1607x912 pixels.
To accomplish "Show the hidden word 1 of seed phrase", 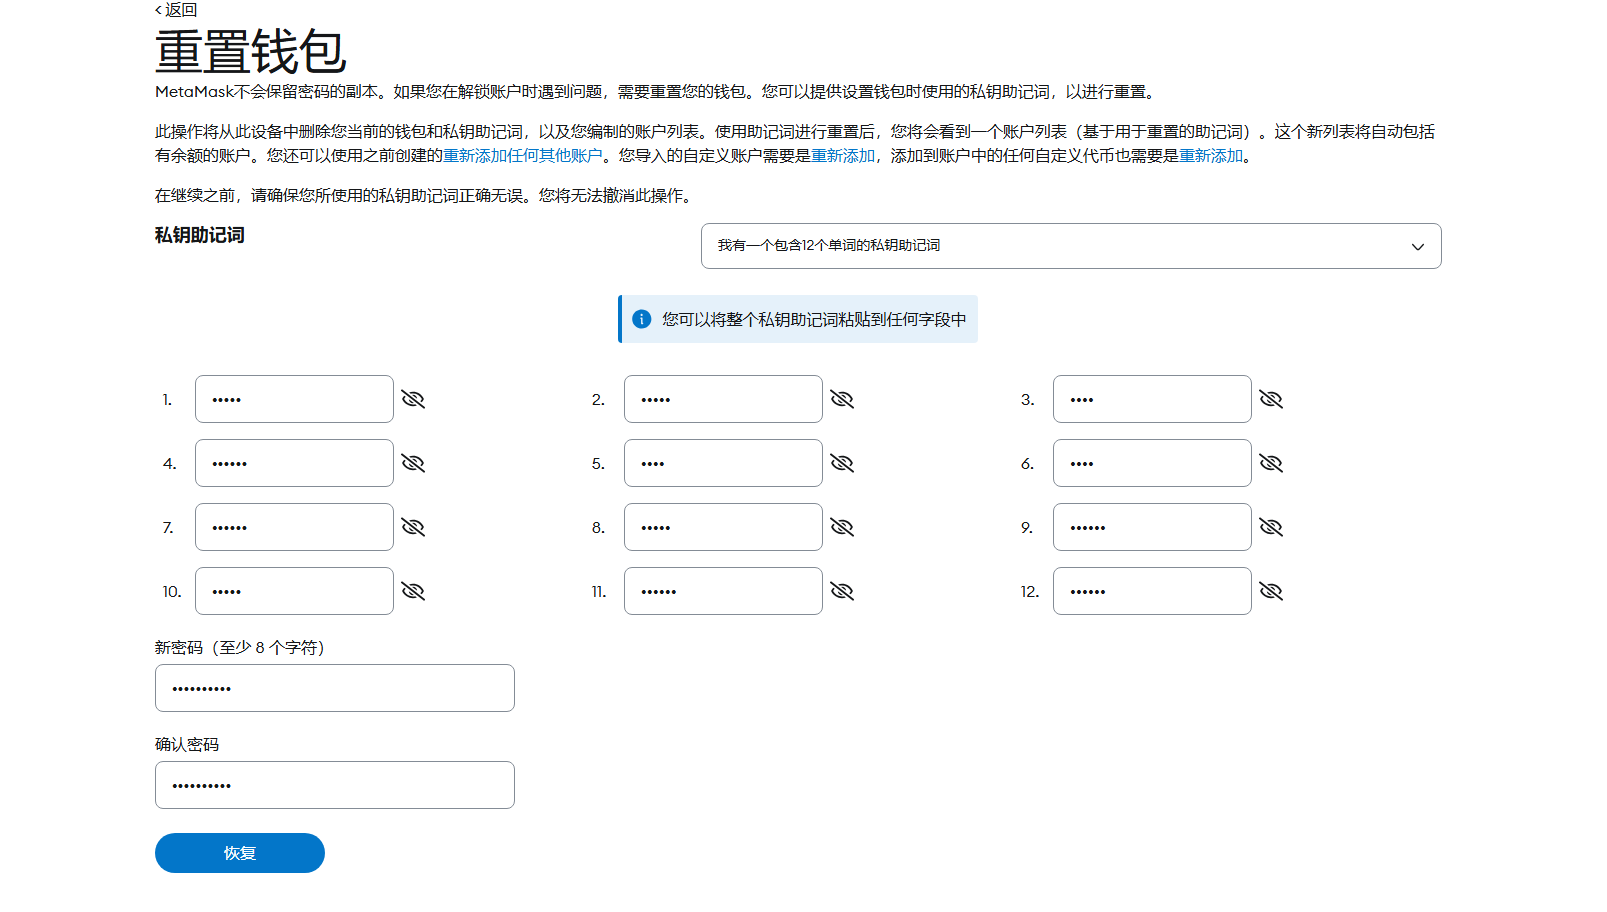I will pyautogui.click(x=413, y=399).
